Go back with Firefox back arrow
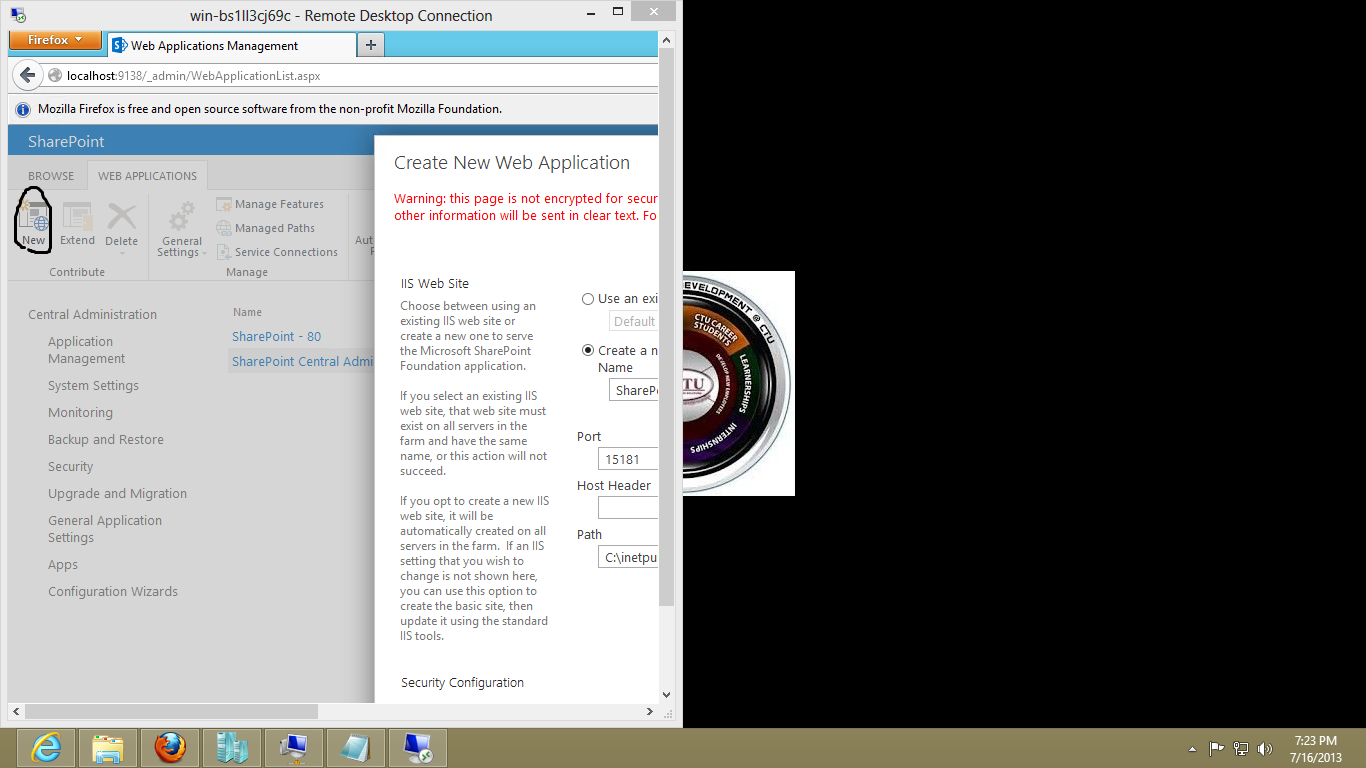 click(x=27, y=75)
